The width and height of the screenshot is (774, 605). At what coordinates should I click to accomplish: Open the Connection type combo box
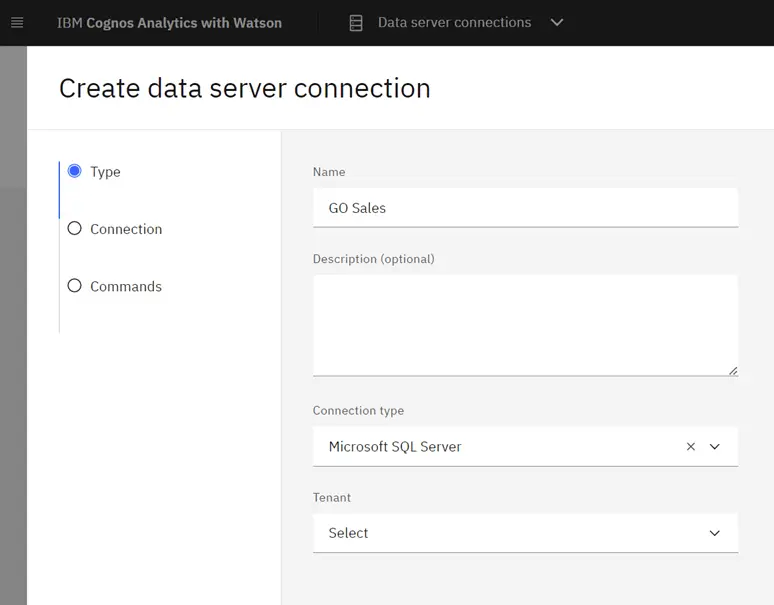(525, 447)
